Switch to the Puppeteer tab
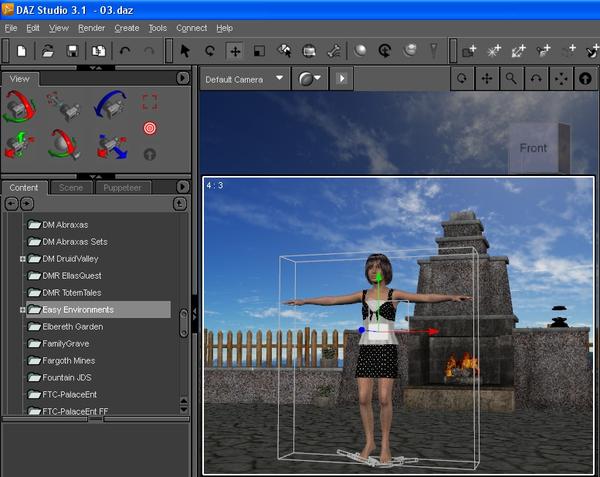600x477 pixels. (122, 188)
